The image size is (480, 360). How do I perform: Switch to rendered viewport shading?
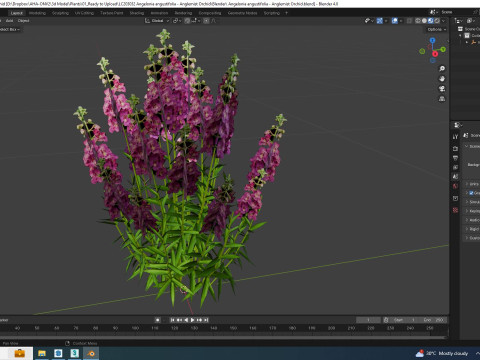click(437, 21)
